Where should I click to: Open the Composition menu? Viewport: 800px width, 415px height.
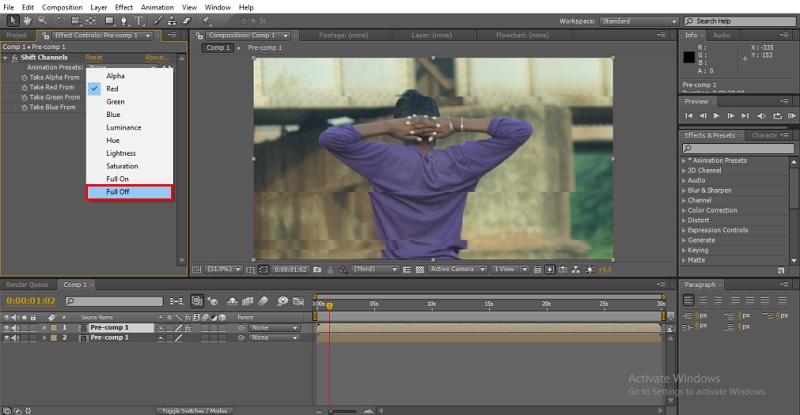[62, 7]
